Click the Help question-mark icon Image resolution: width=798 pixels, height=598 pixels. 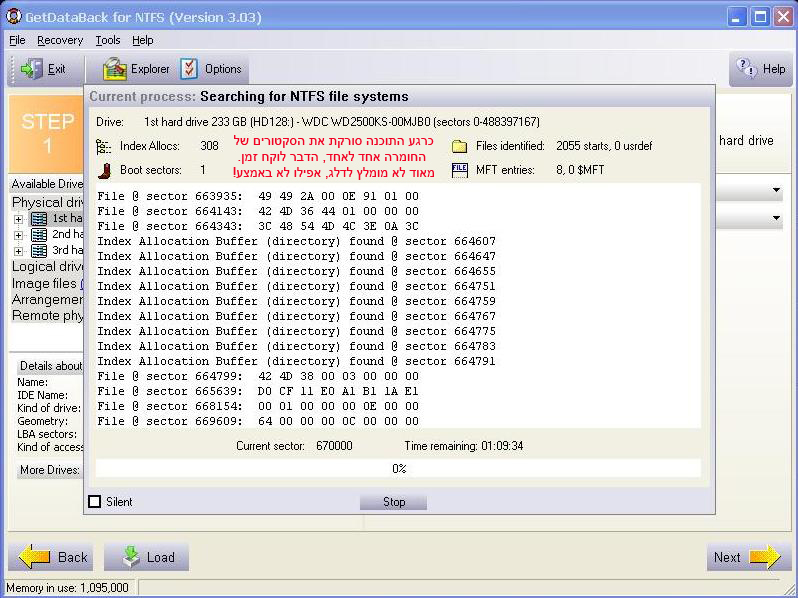click(747, 68)
